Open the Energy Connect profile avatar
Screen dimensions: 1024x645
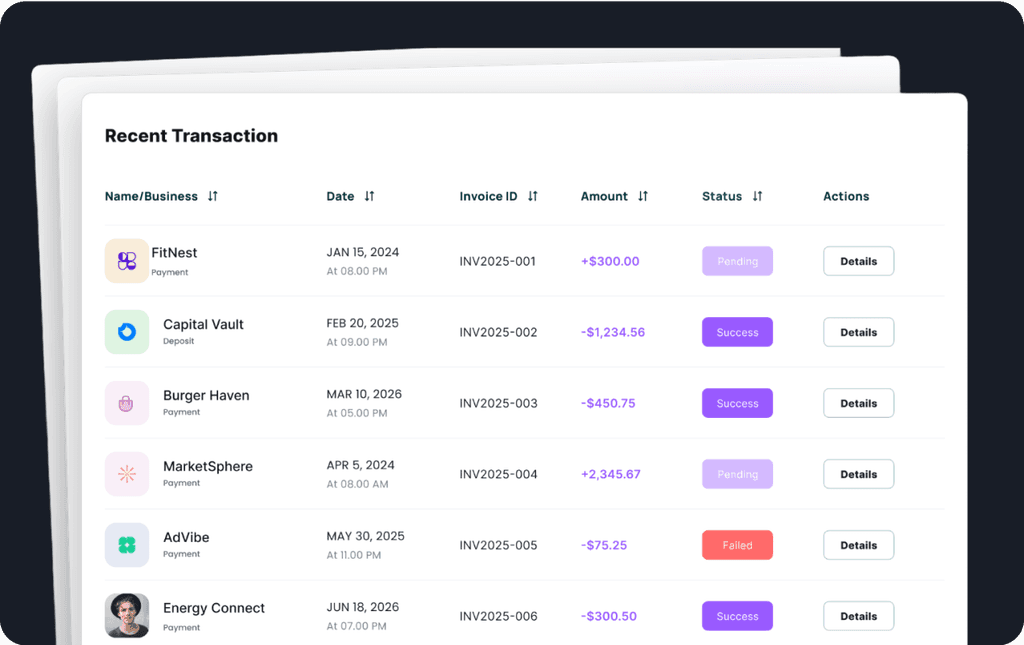click(x=127, y=614)
